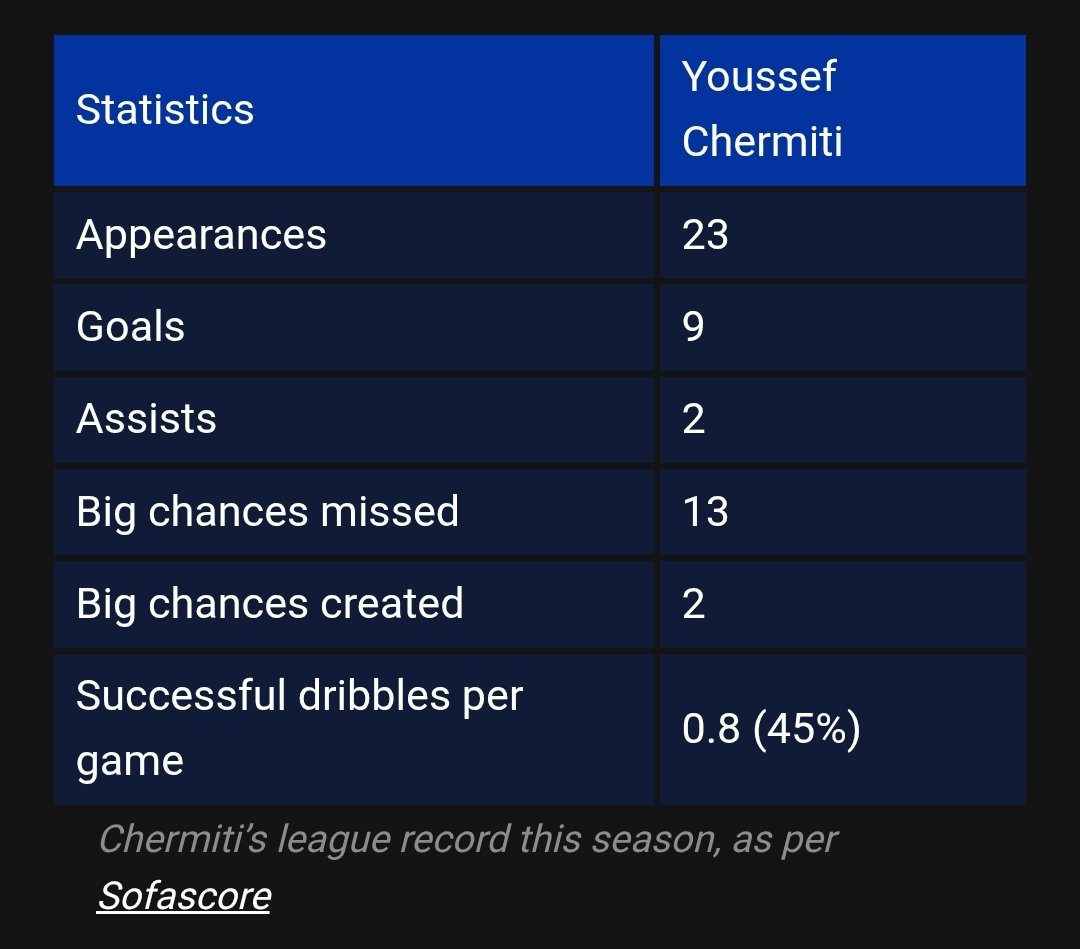Click the word Youssef in the table header
The image size is (1080, 949).
coord(758,77)
